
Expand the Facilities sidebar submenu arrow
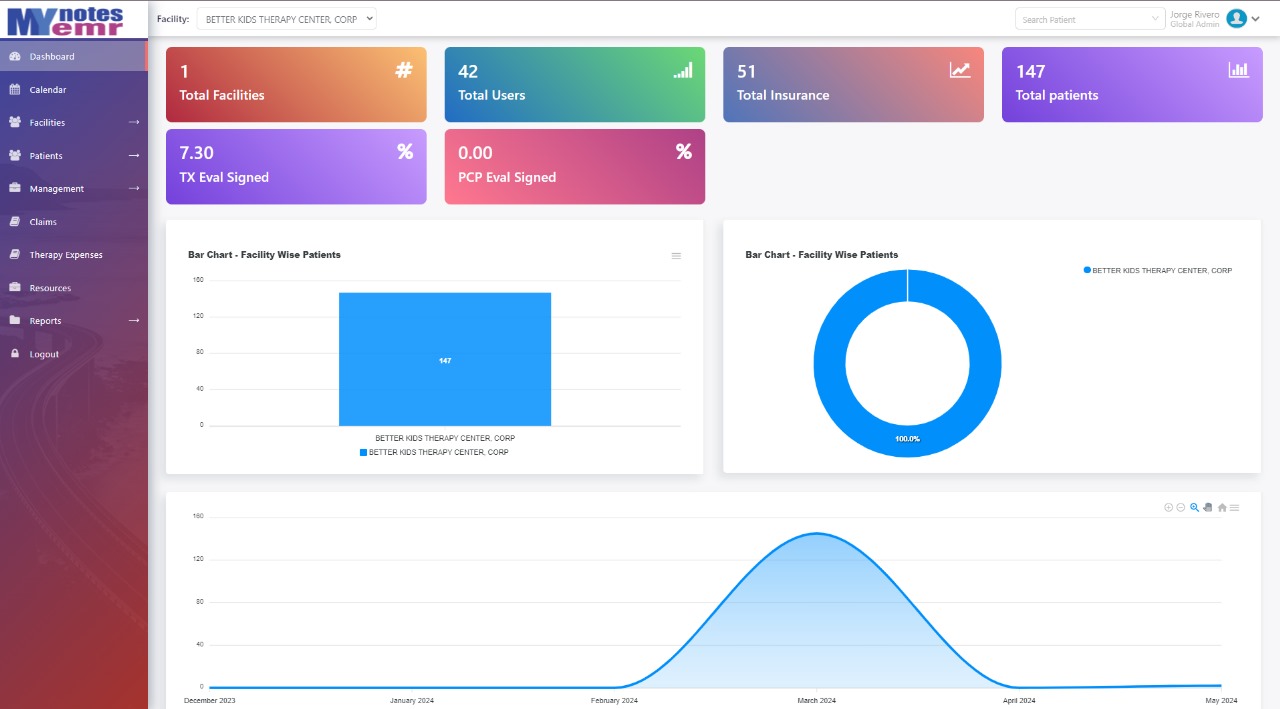tap(134, 123)
